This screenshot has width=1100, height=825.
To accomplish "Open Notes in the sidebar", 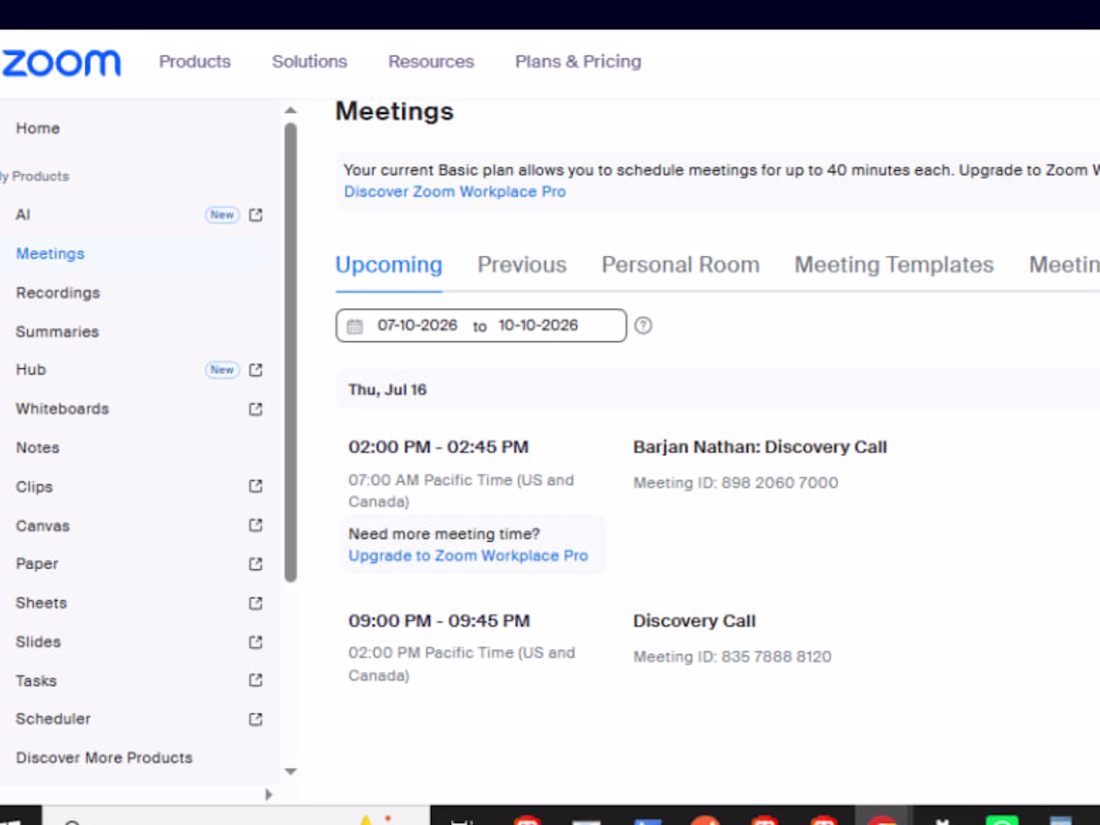I will pos(37,448).
